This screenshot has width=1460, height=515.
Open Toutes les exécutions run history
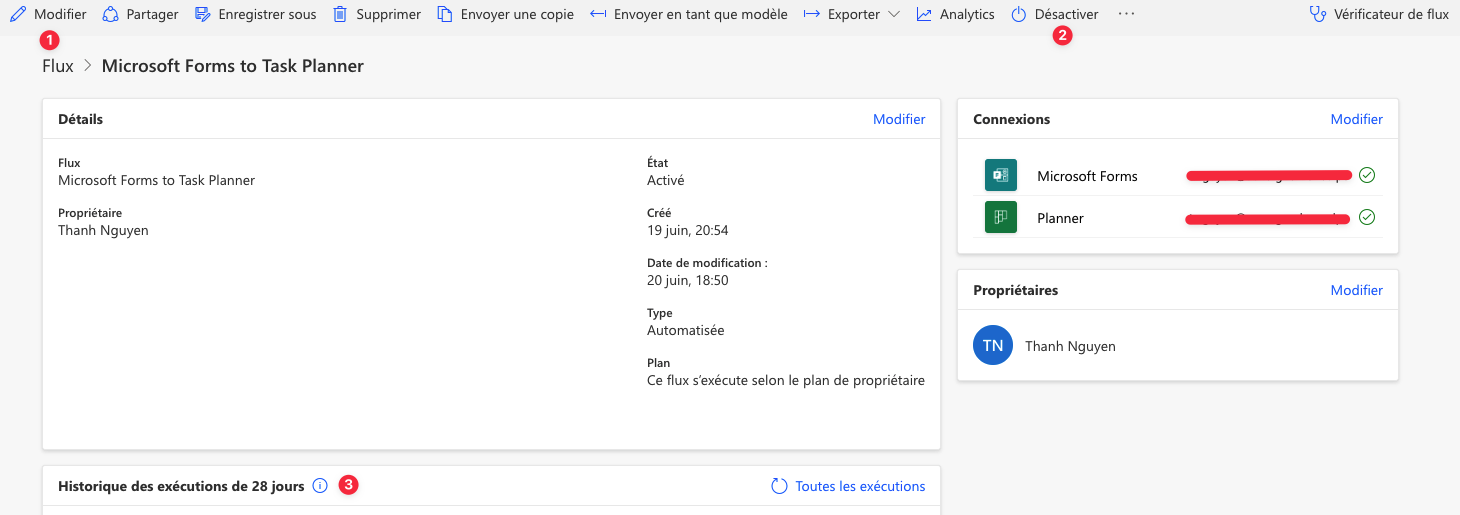(849, 486)
